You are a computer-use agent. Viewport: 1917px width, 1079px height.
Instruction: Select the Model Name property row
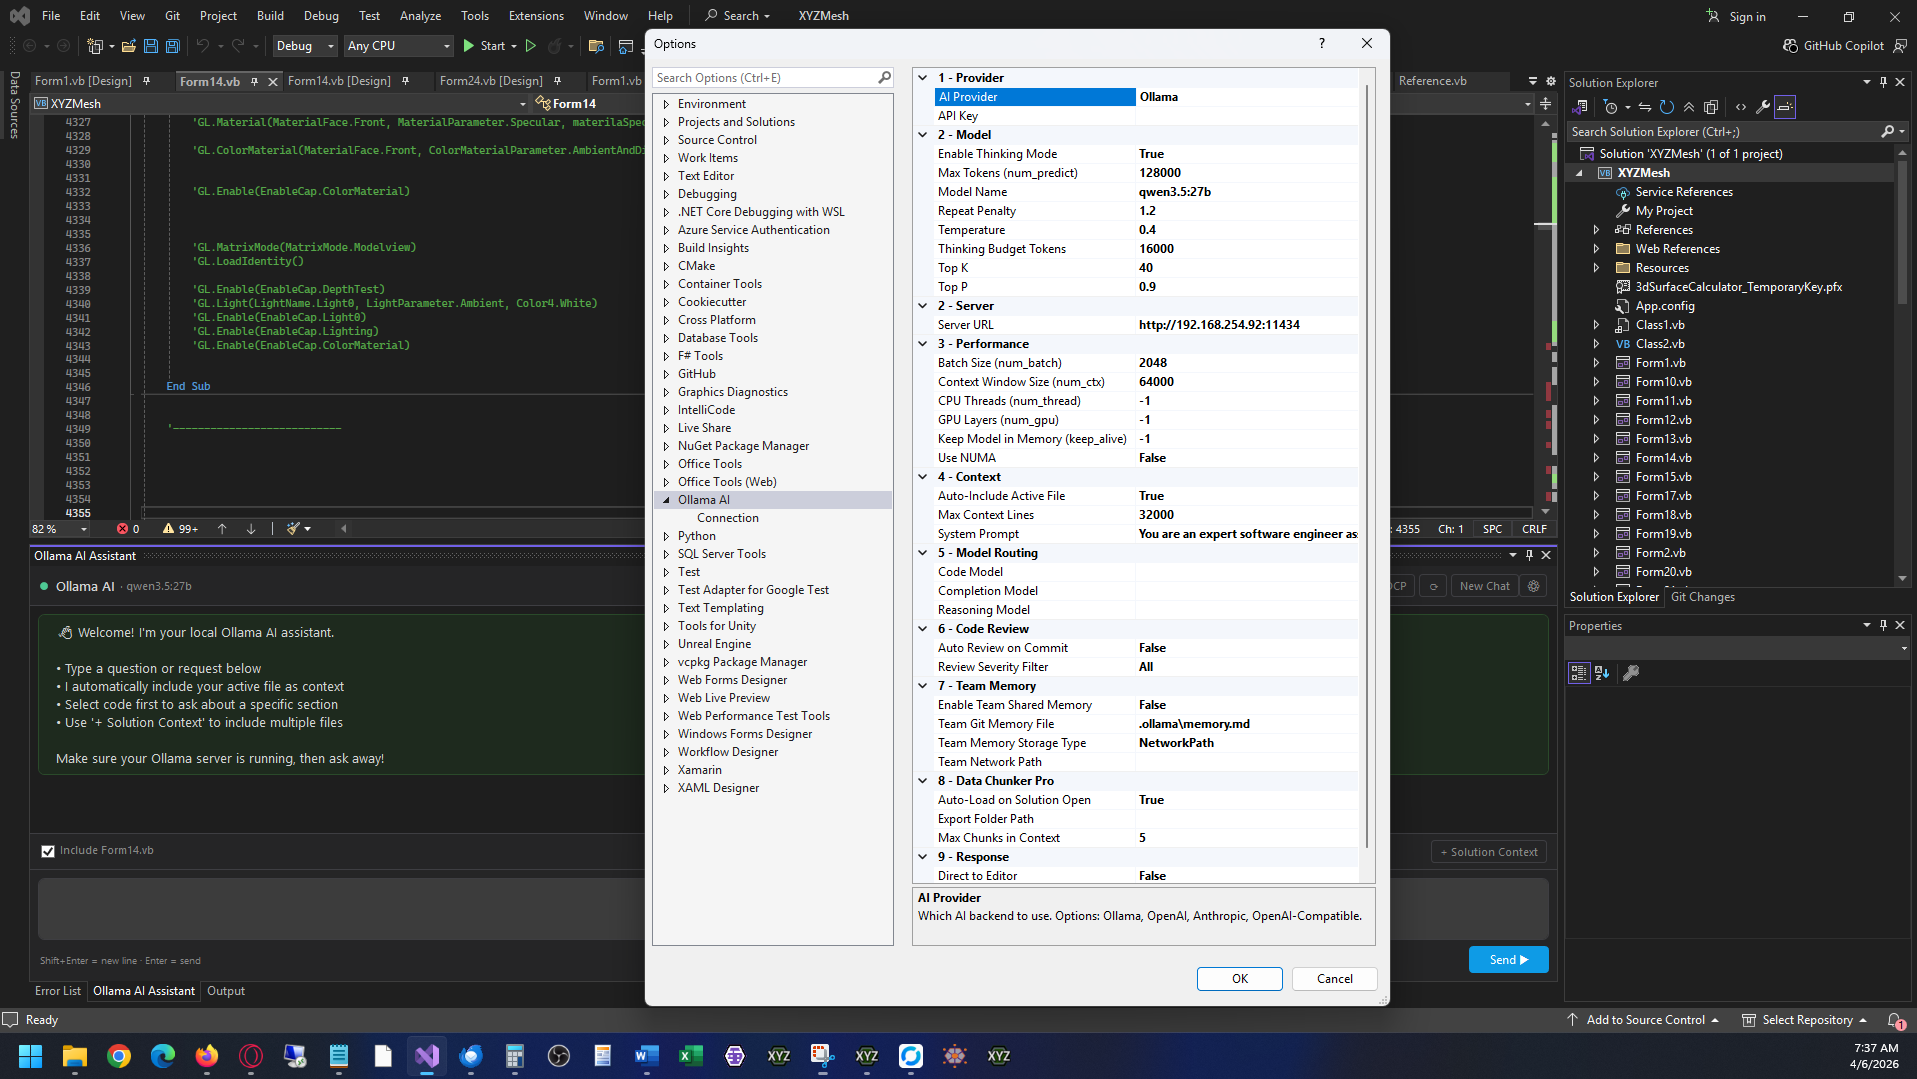coord(1146,192)
